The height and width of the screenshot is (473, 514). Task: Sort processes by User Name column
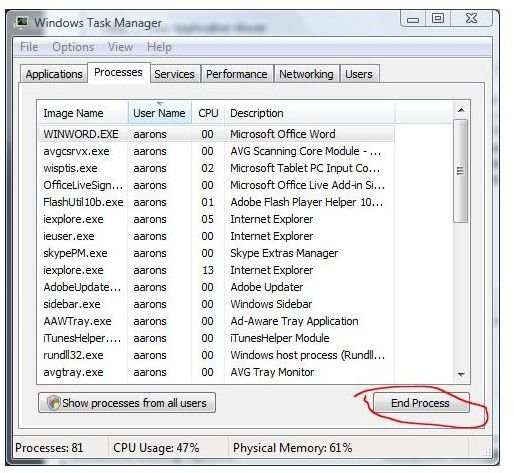click(x=159, y=113)
